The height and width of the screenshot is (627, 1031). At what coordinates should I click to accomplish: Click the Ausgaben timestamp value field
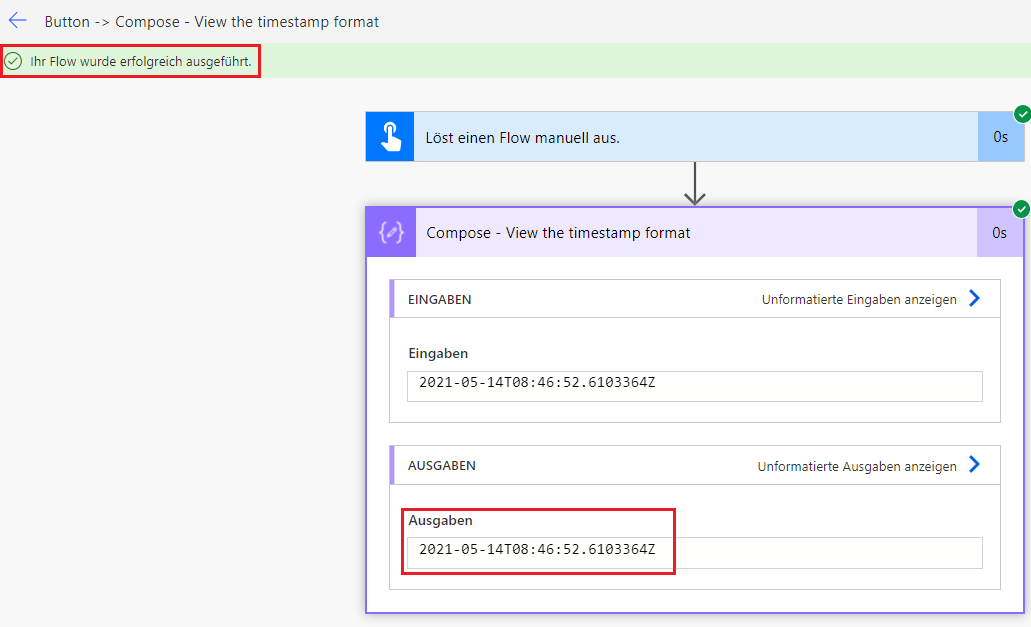point(695,553)
